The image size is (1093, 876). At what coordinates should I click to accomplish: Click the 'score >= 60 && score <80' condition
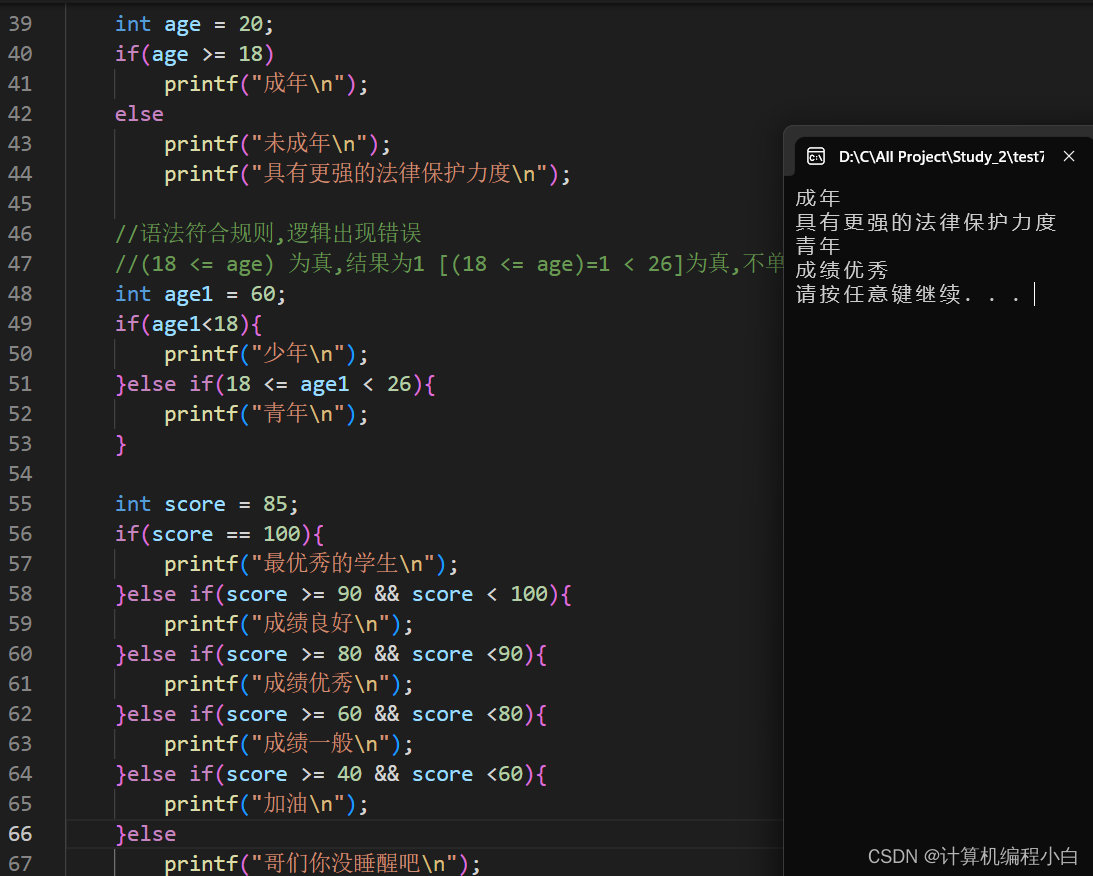click(x=374, y=714)
